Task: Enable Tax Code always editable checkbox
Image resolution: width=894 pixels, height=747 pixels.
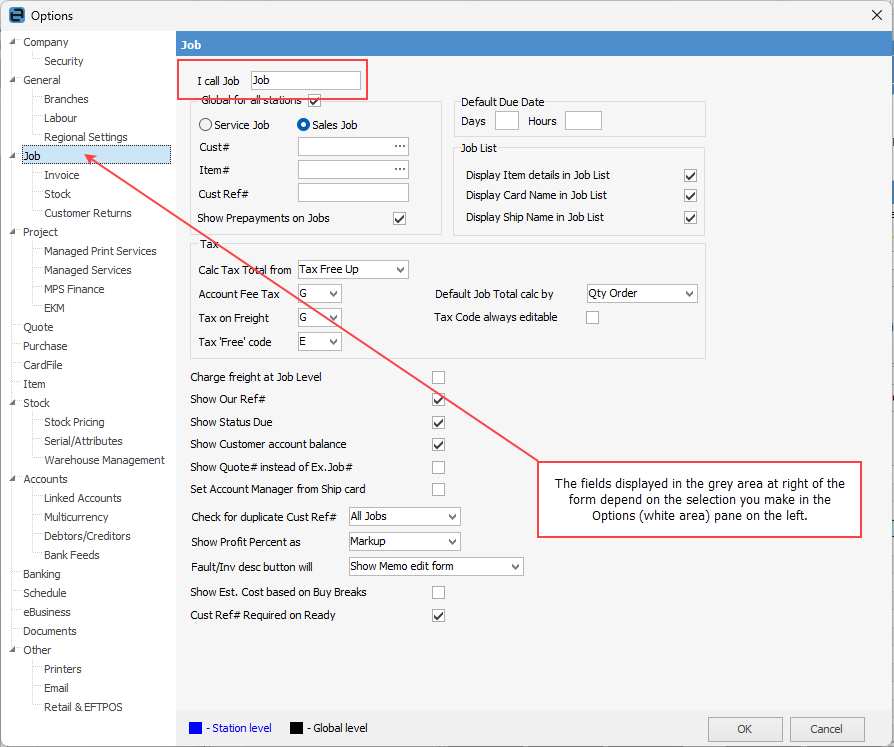Action: 593,318
